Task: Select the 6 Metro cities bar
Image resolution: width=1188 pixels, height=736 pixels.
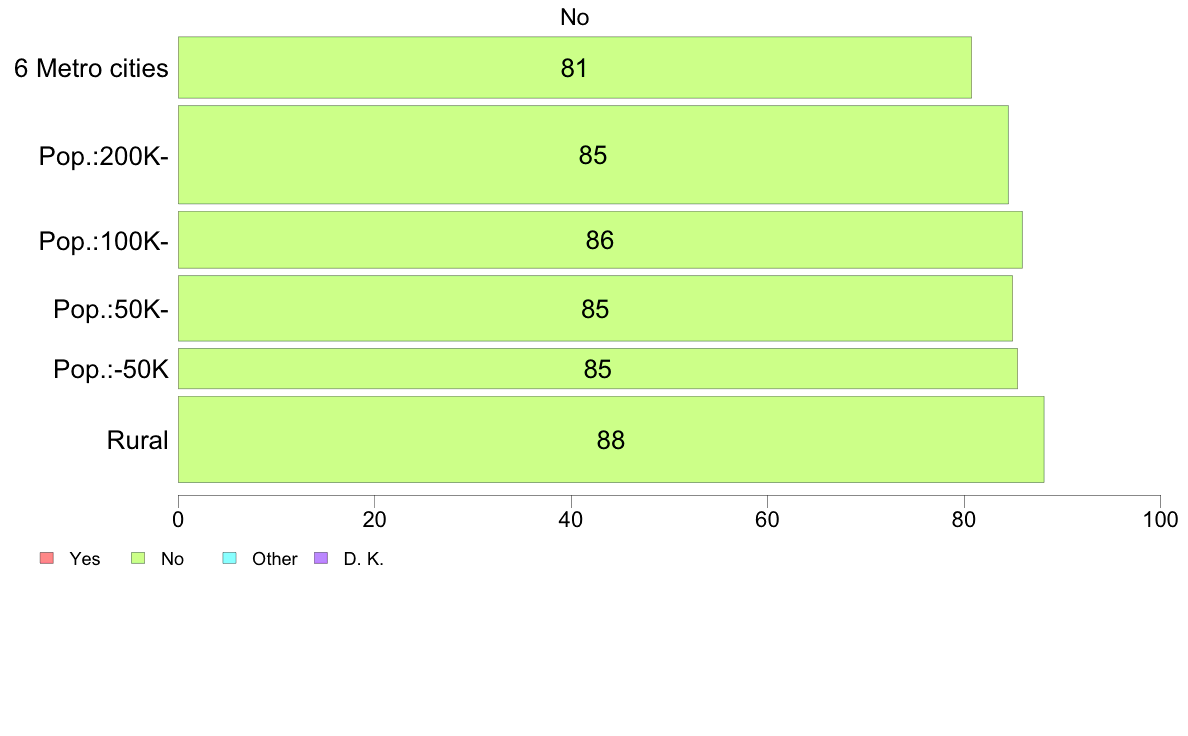Action: tap(575, 67)
